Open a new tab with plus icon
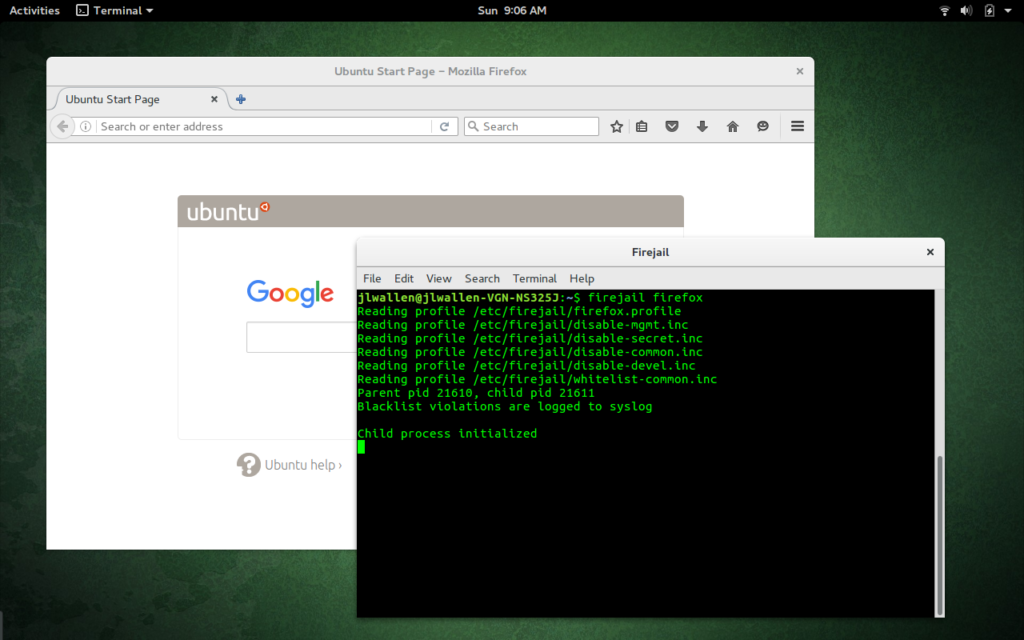The height and width of the screenshot is (640, 1024). click(240, 99)
